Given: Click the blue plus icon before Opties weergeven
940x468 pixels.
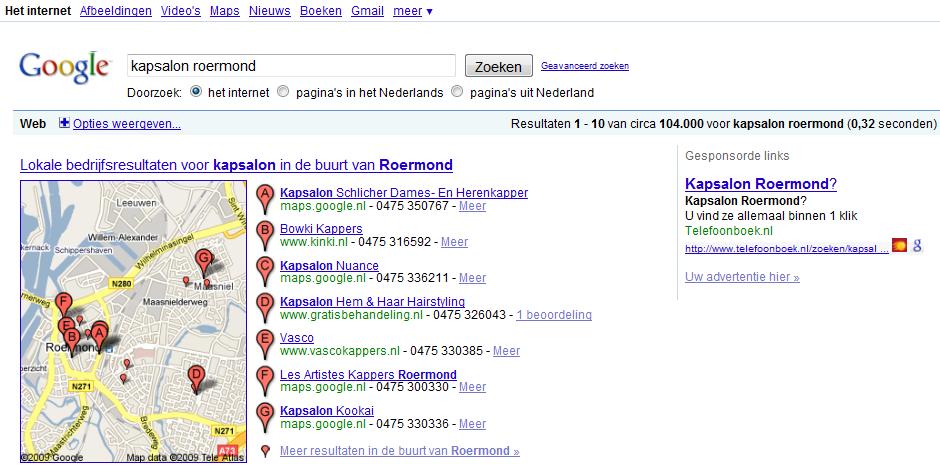Looking at the screenshot, I should tap(65, 123).
